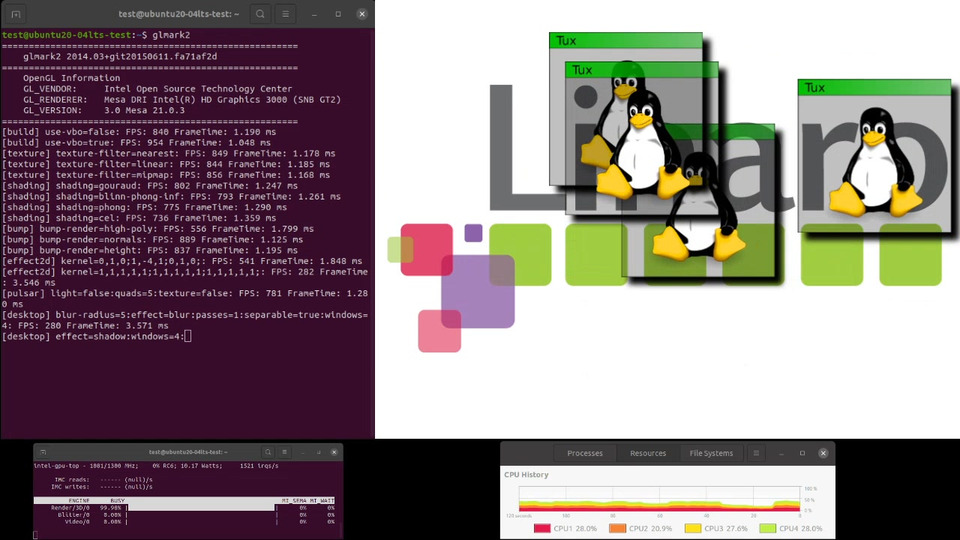The width and height of the screenshot is (960, 540).
Task: Open search in the intel-gpu-top terminal
Action: tap(268, 452)
